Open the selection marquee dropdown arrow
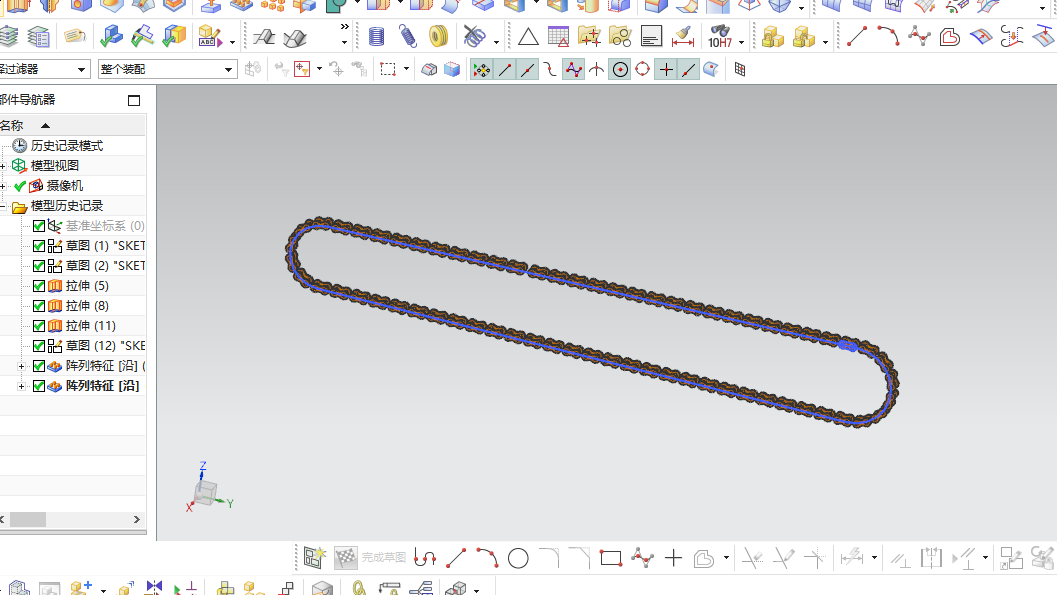This screenshot has height=595, width=1057. (x=406, y=69)
